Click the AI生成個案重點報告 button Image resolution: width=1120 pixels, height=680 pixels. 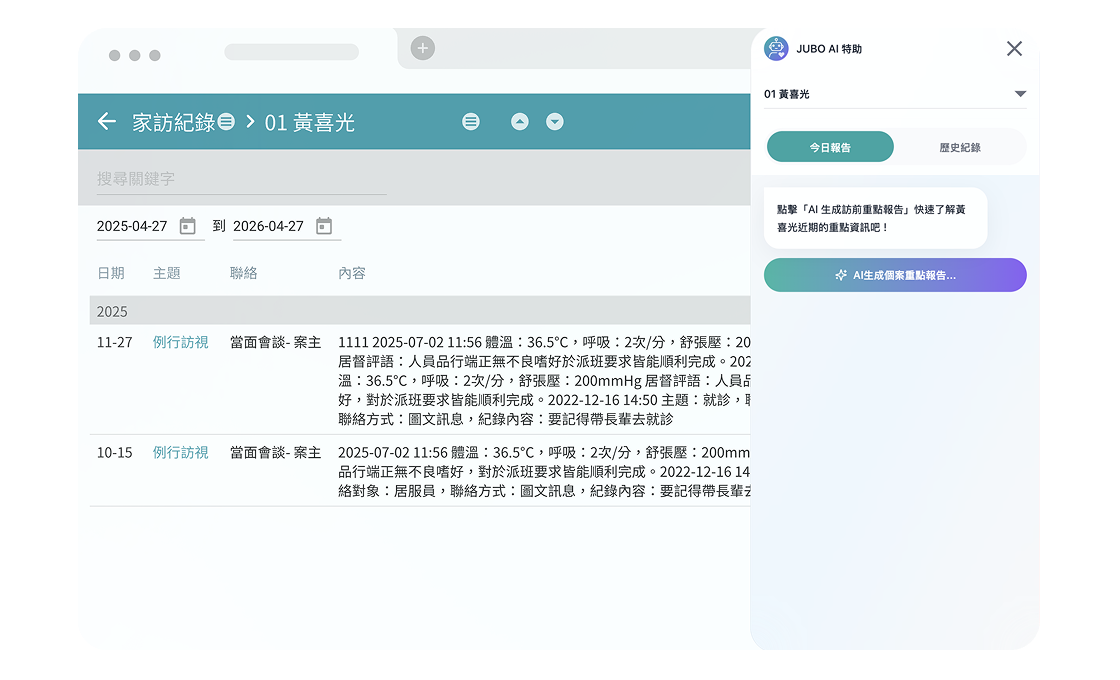pos(895,275)
